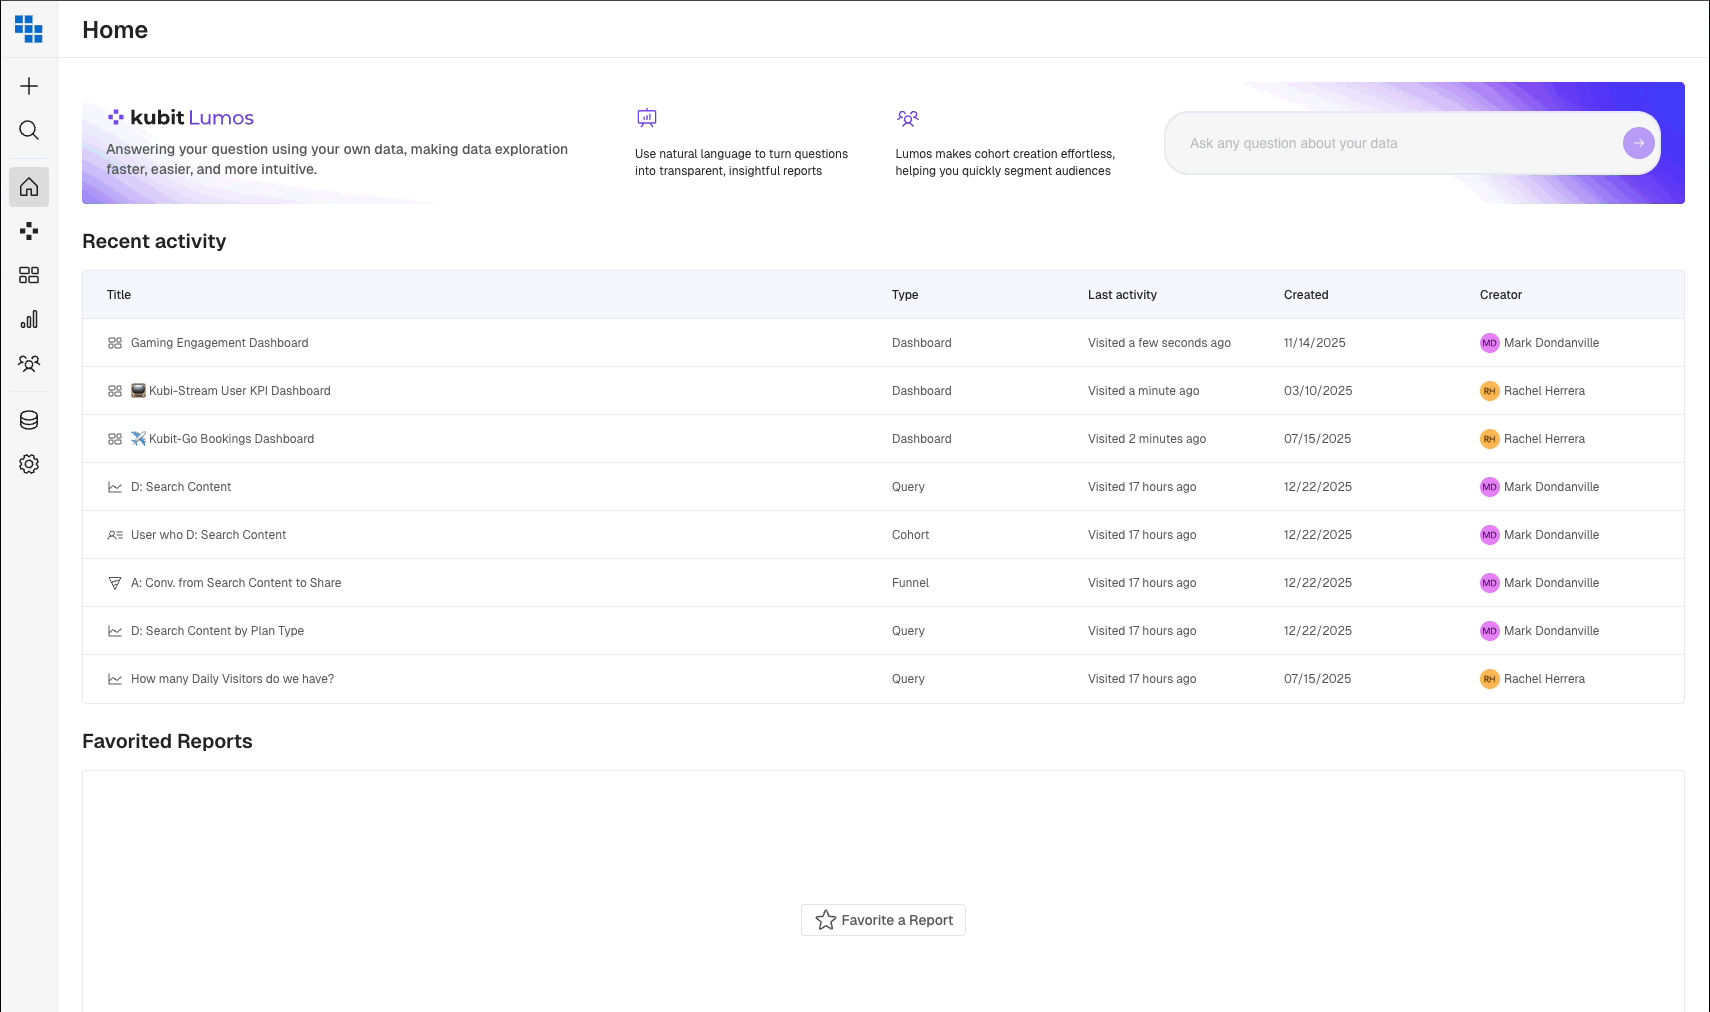
Task: Click dashboard icon beside Kubit-Go Bookings Dashboard
Action: [x=115, y=439]
